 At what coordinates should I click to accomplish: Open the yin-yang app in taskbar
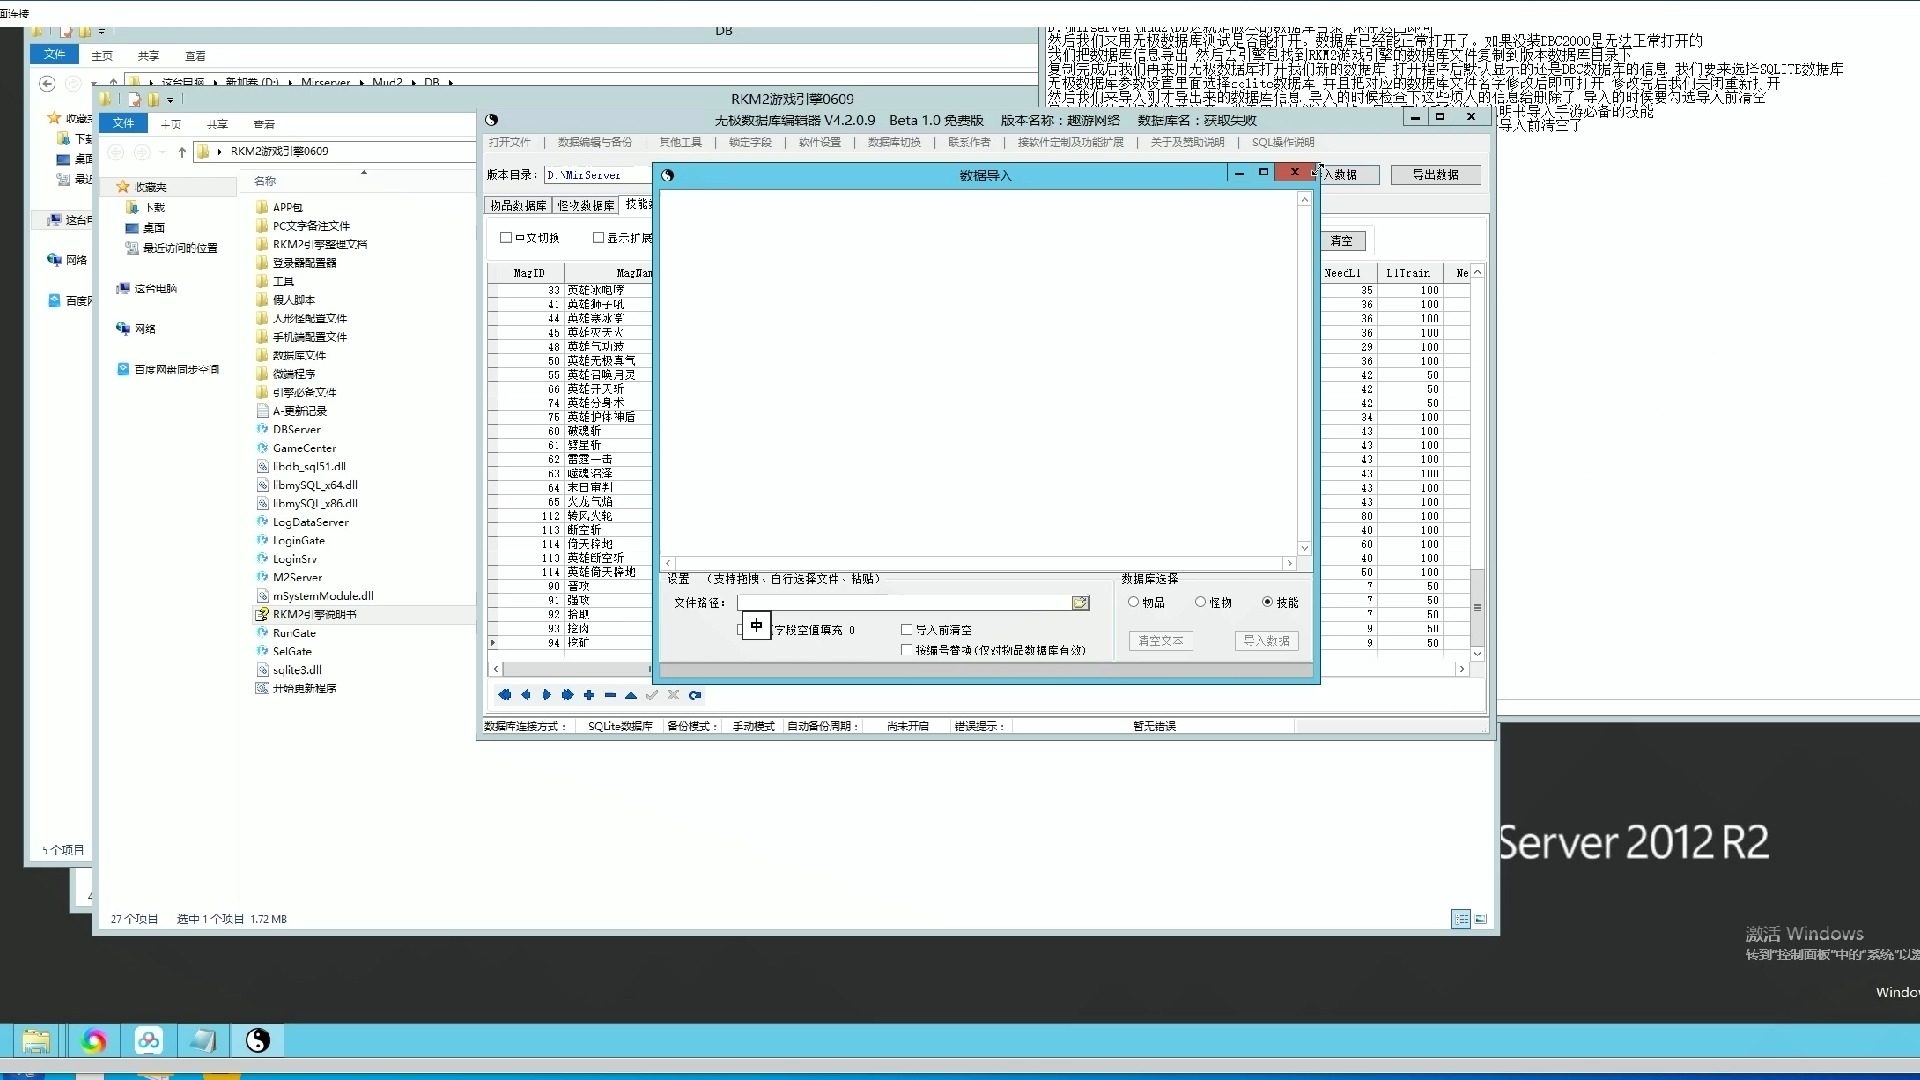[258, 1041]
